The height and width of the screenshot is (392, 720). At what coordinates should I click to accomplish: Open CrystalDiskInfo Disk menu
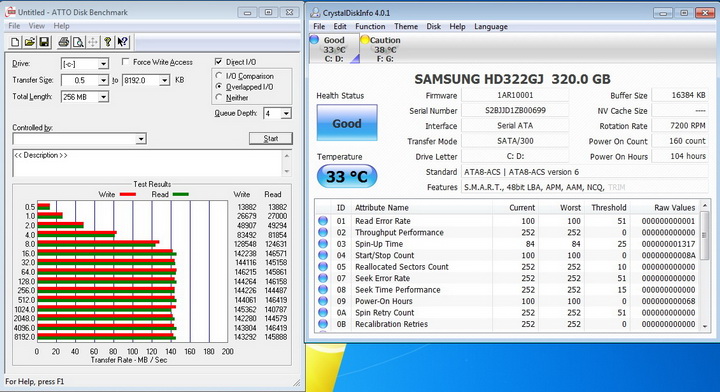pyautogui.click(x=433, y=27)
